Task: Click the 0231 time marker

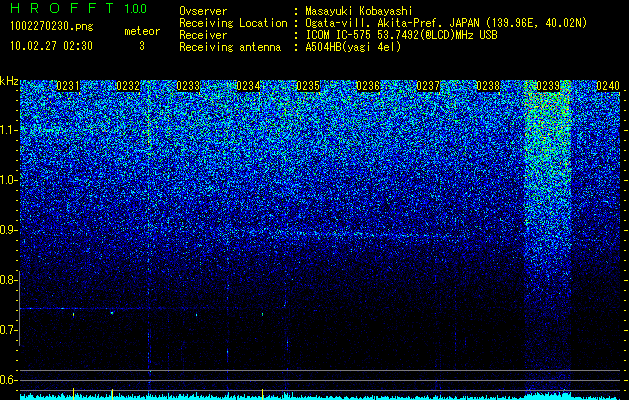Action: click(68, 86)
